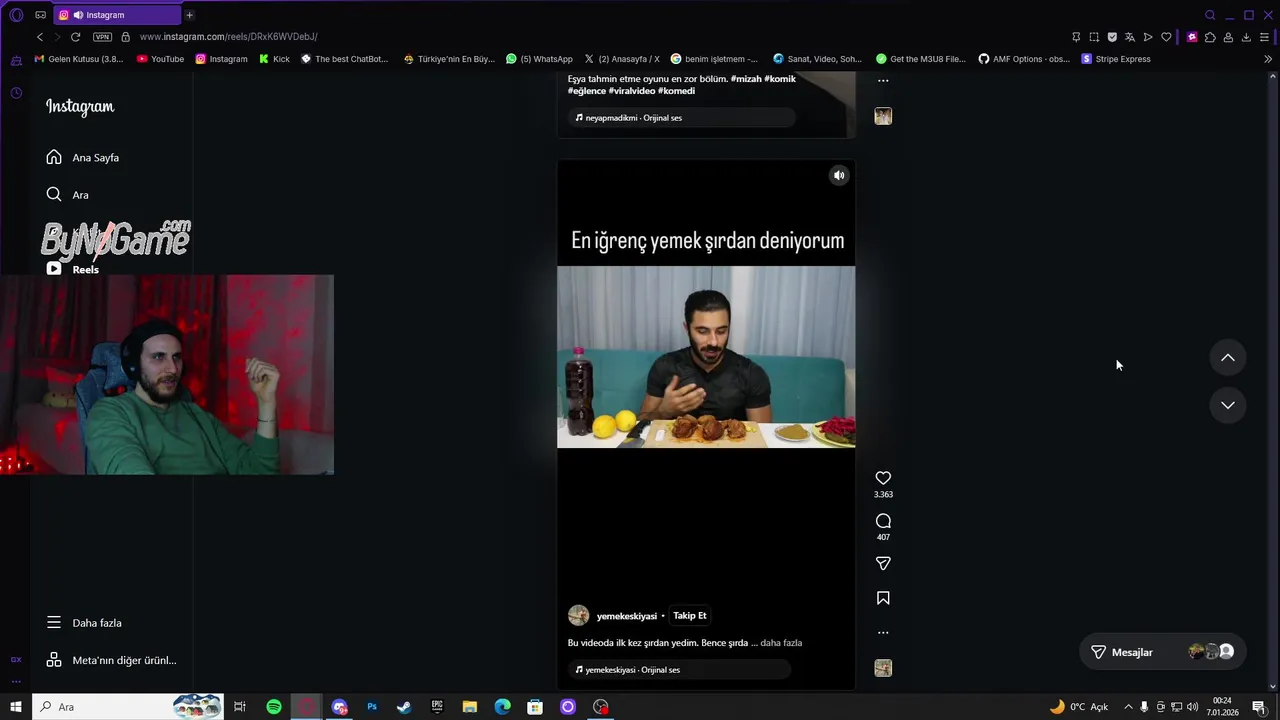Follow yemekeskiyasi via Takip Et
1280x720 pixels.
point(689,616)
